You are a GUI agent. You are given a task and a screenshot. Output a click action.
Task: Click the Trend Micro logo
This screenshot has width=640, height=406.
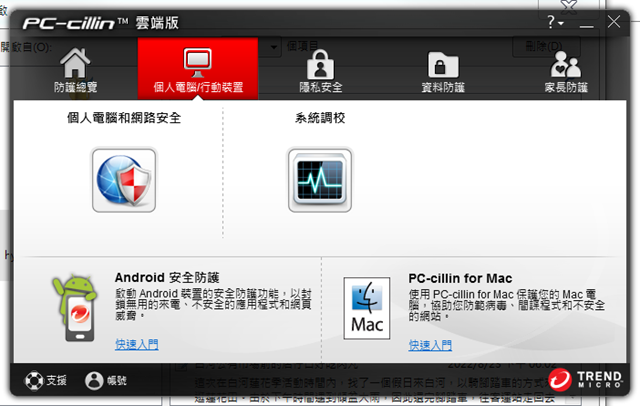(585, 379)
